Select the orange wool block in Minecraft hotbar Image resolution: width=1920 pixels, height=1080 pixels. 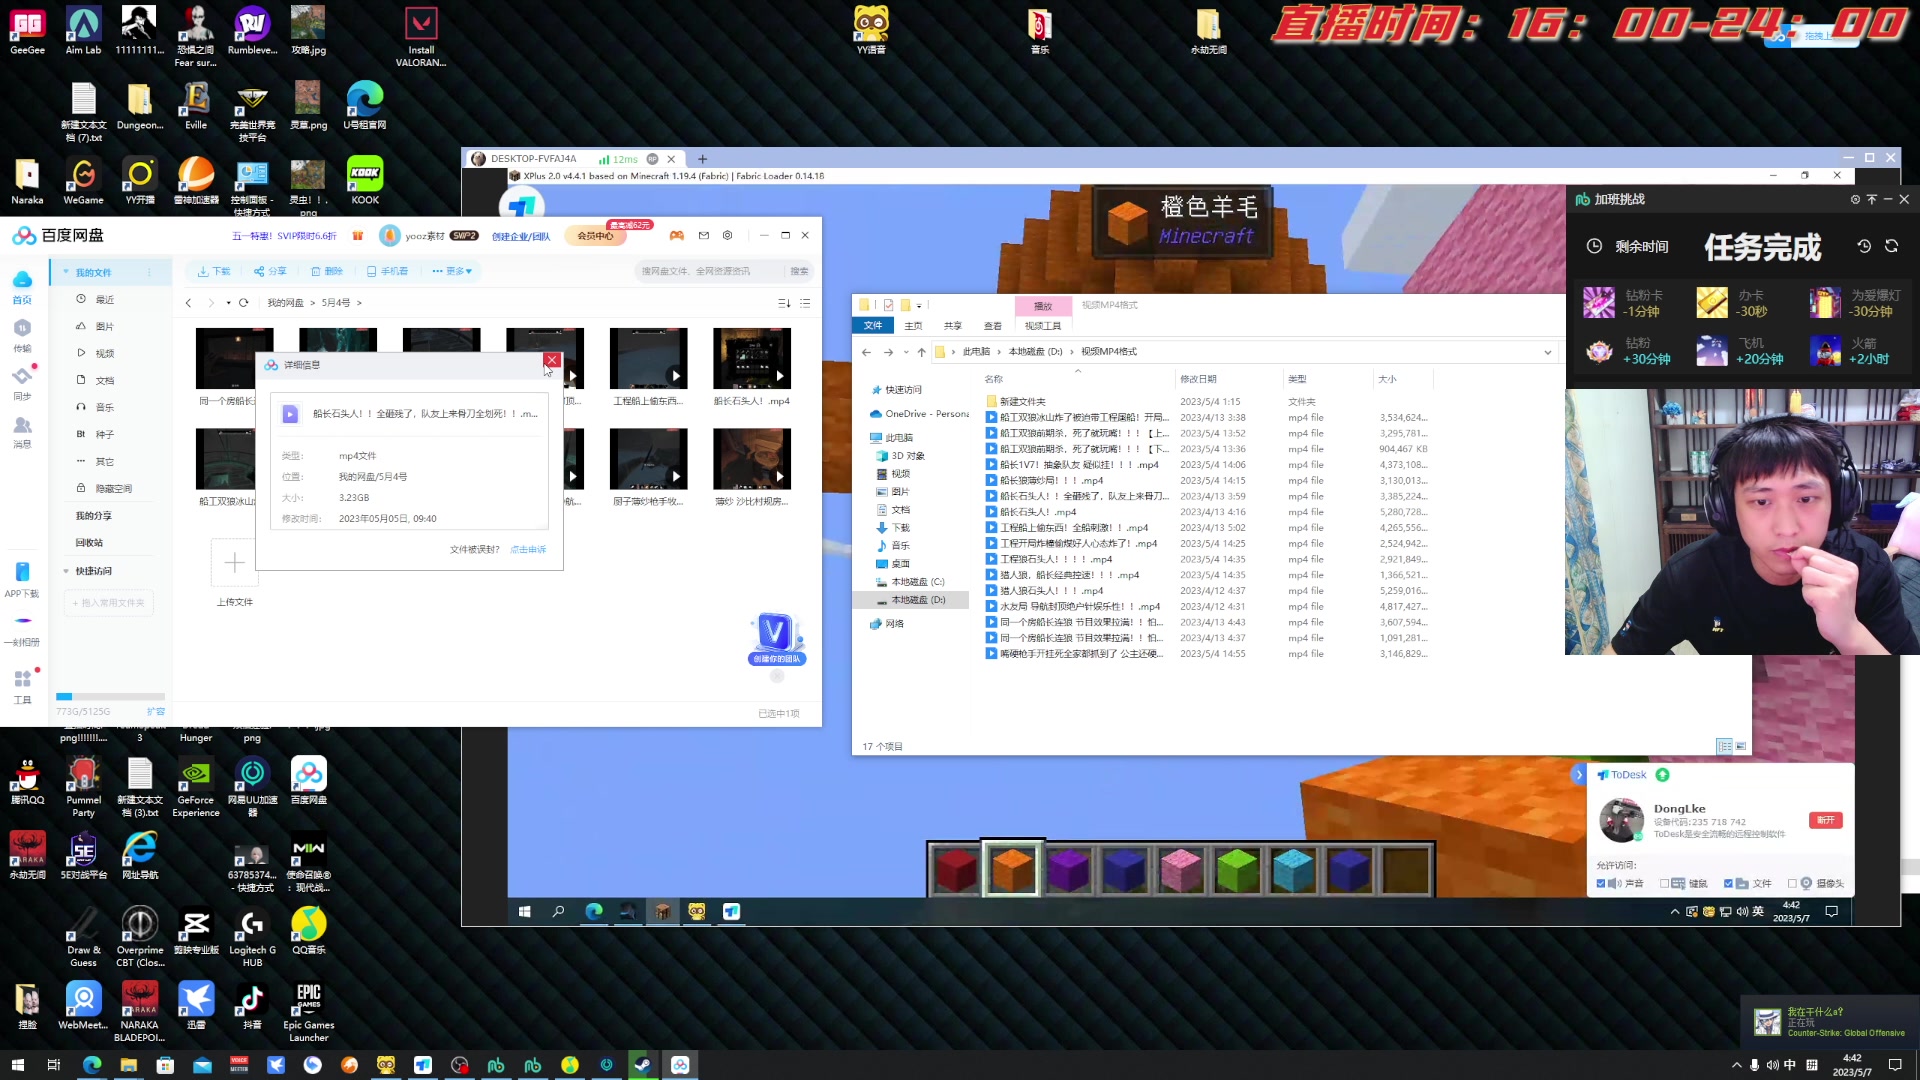(x=1012, y=869)
